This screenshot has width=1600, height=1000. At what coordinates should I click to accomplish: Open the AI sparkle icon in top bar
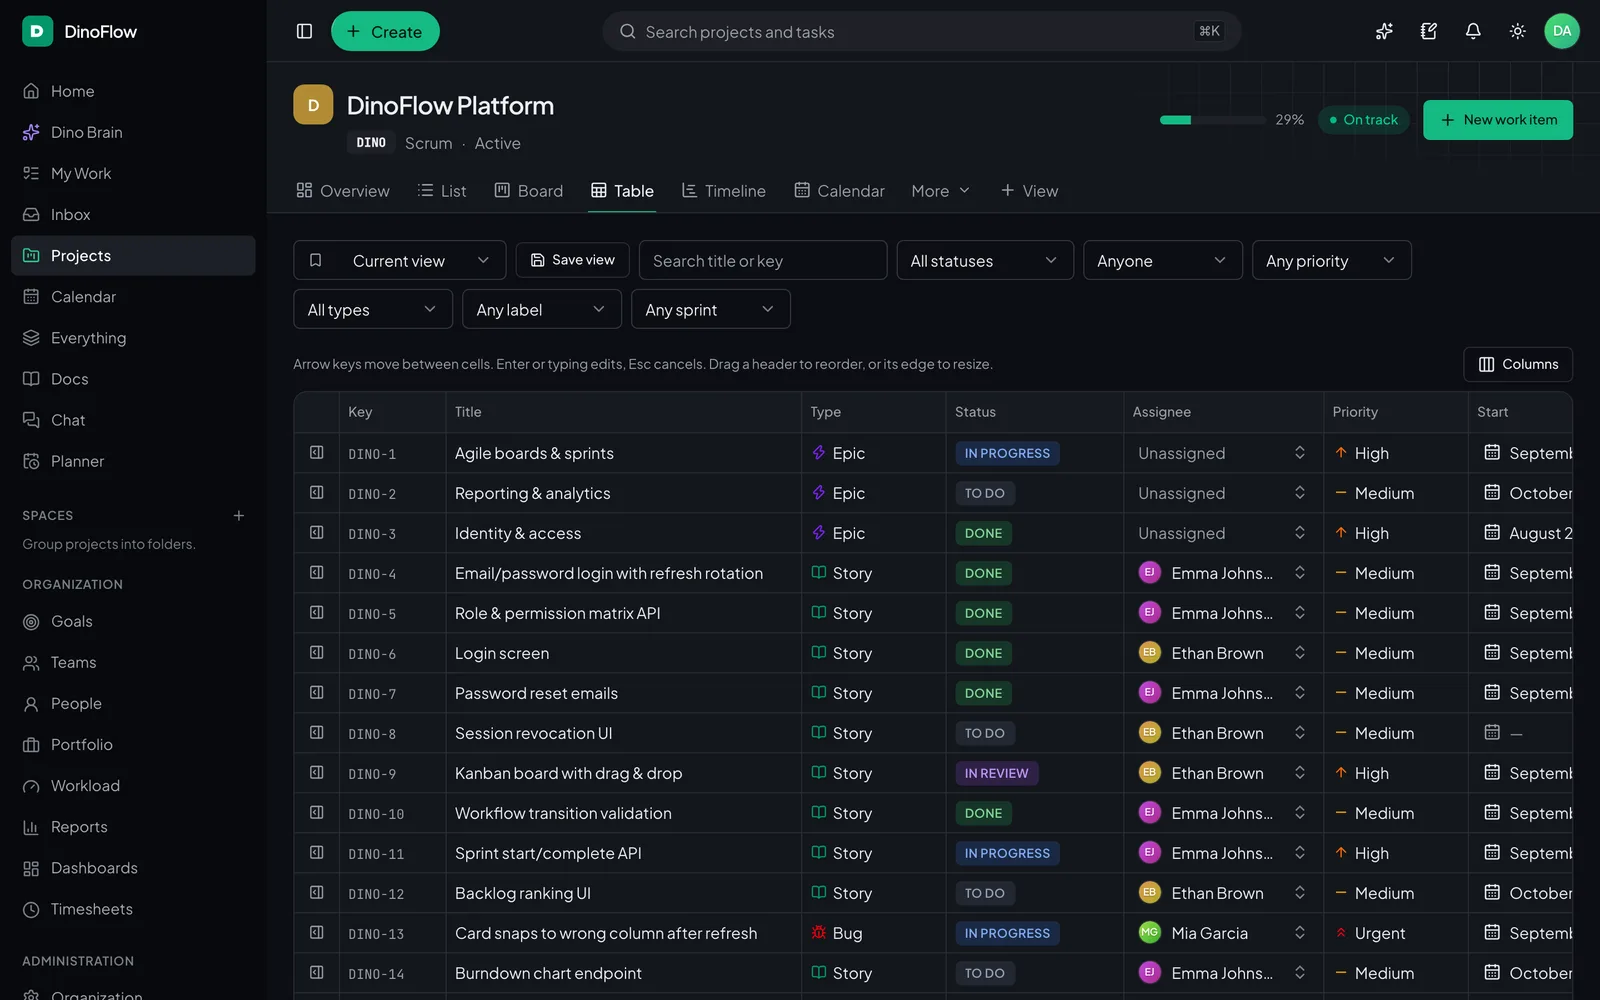[x=1384, y=32]
